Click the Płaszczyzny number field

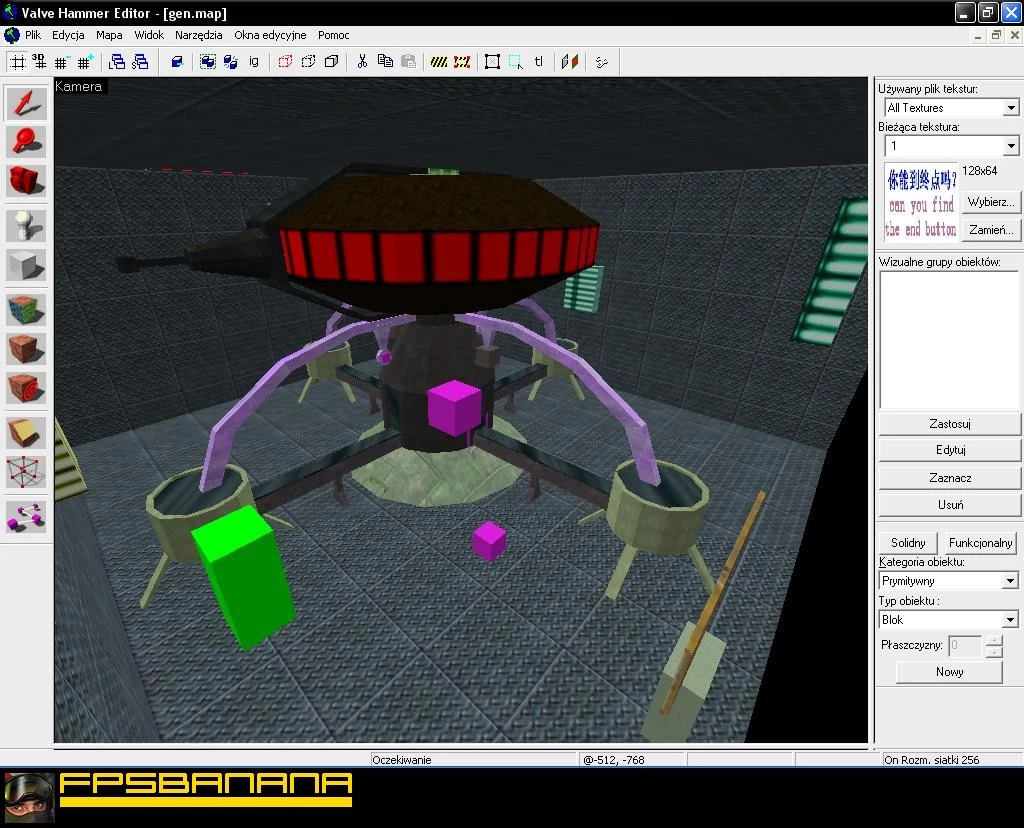[x=965, y=645]
